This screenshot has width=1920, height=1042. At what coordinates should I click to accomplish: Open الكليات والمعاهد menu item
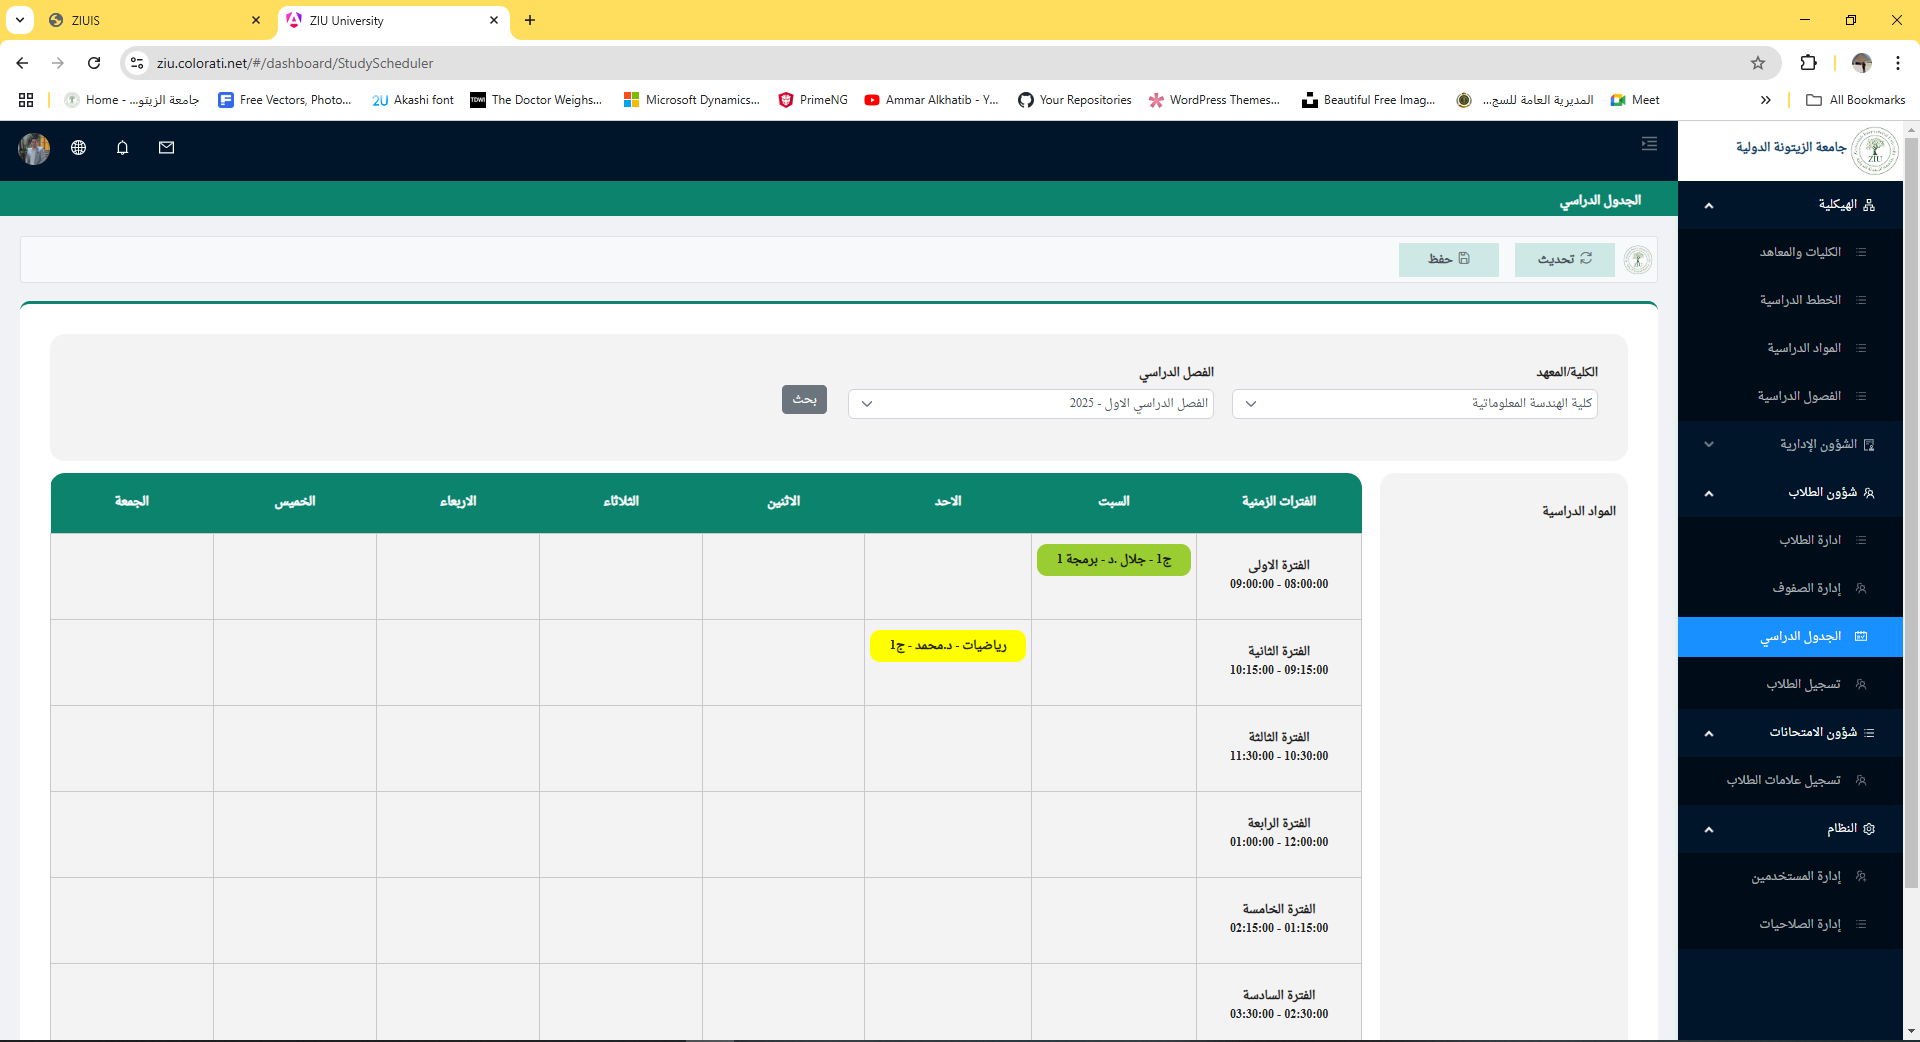pyautogui.click(x=1790, y=253)
